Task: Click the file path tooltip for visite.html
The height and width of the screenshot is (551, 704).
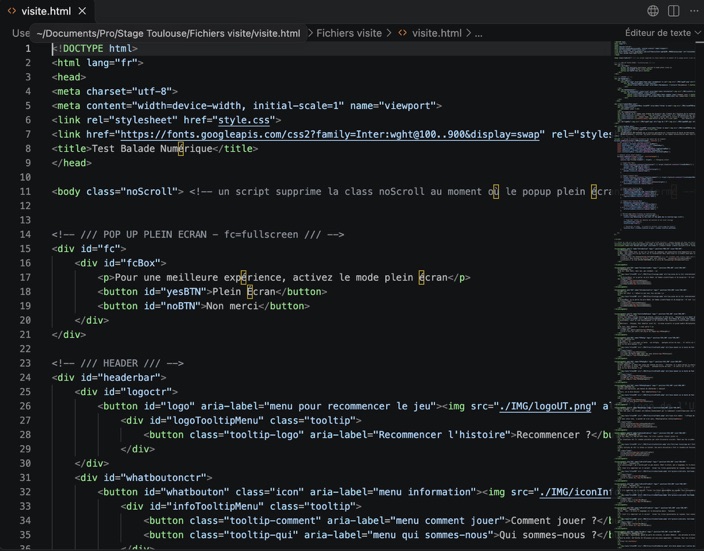Action: [x=168, y=34]
